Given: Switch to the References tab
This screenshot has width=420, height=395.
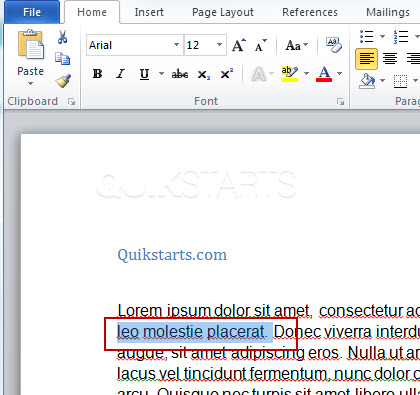Looking at the screenshot, I should coord(310,12).
